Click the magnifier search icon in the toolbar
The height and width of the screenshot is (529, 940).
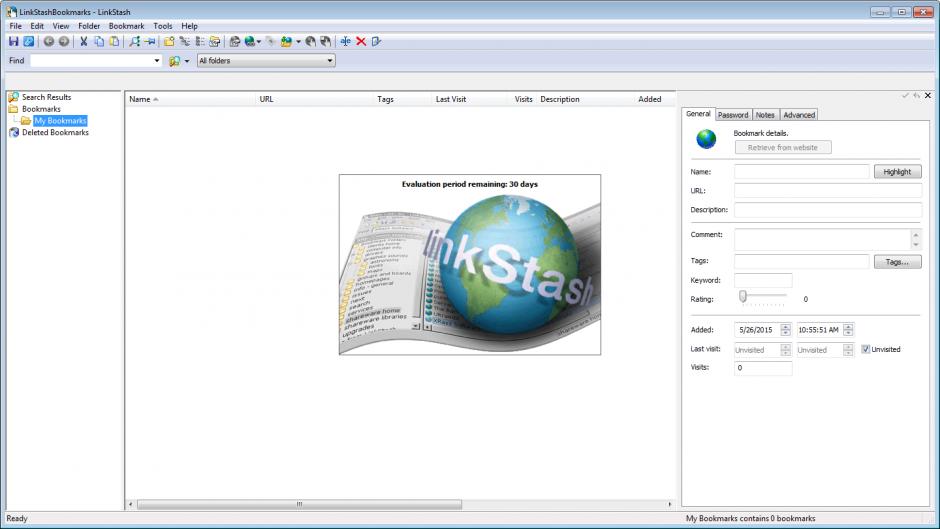click(x=134, y=41)
